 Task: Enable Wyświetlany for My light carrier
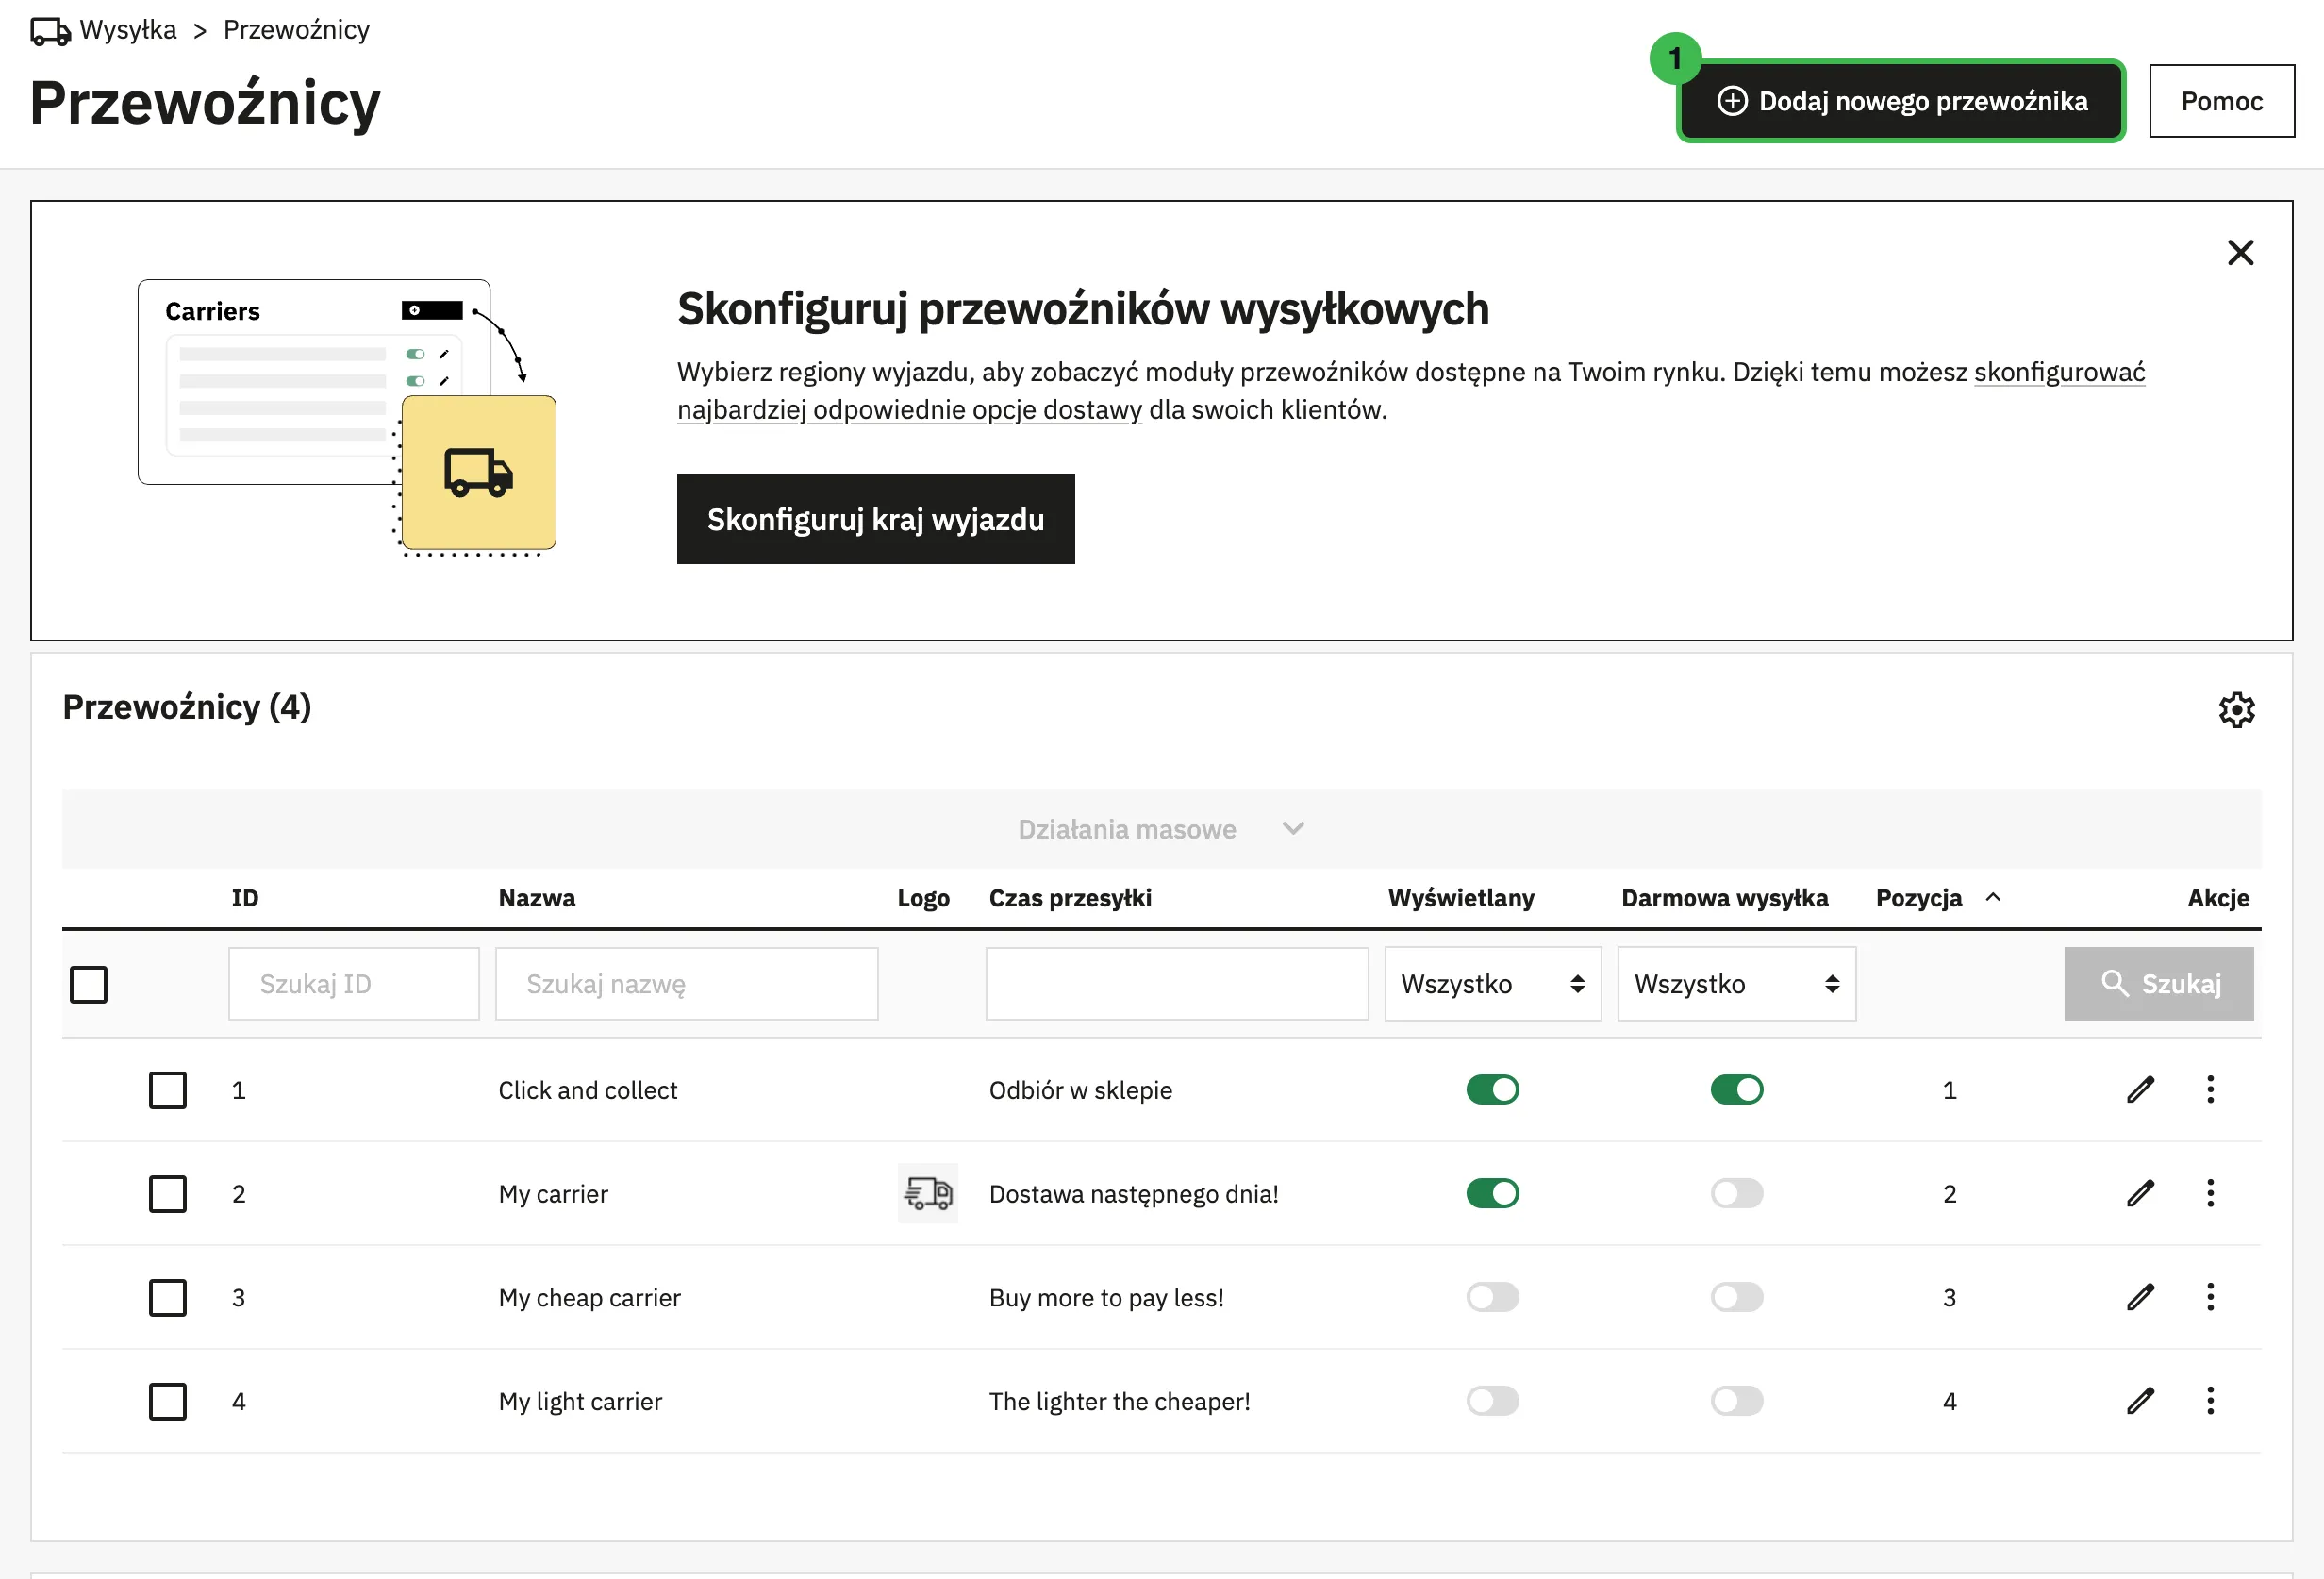point(1492,1401)
